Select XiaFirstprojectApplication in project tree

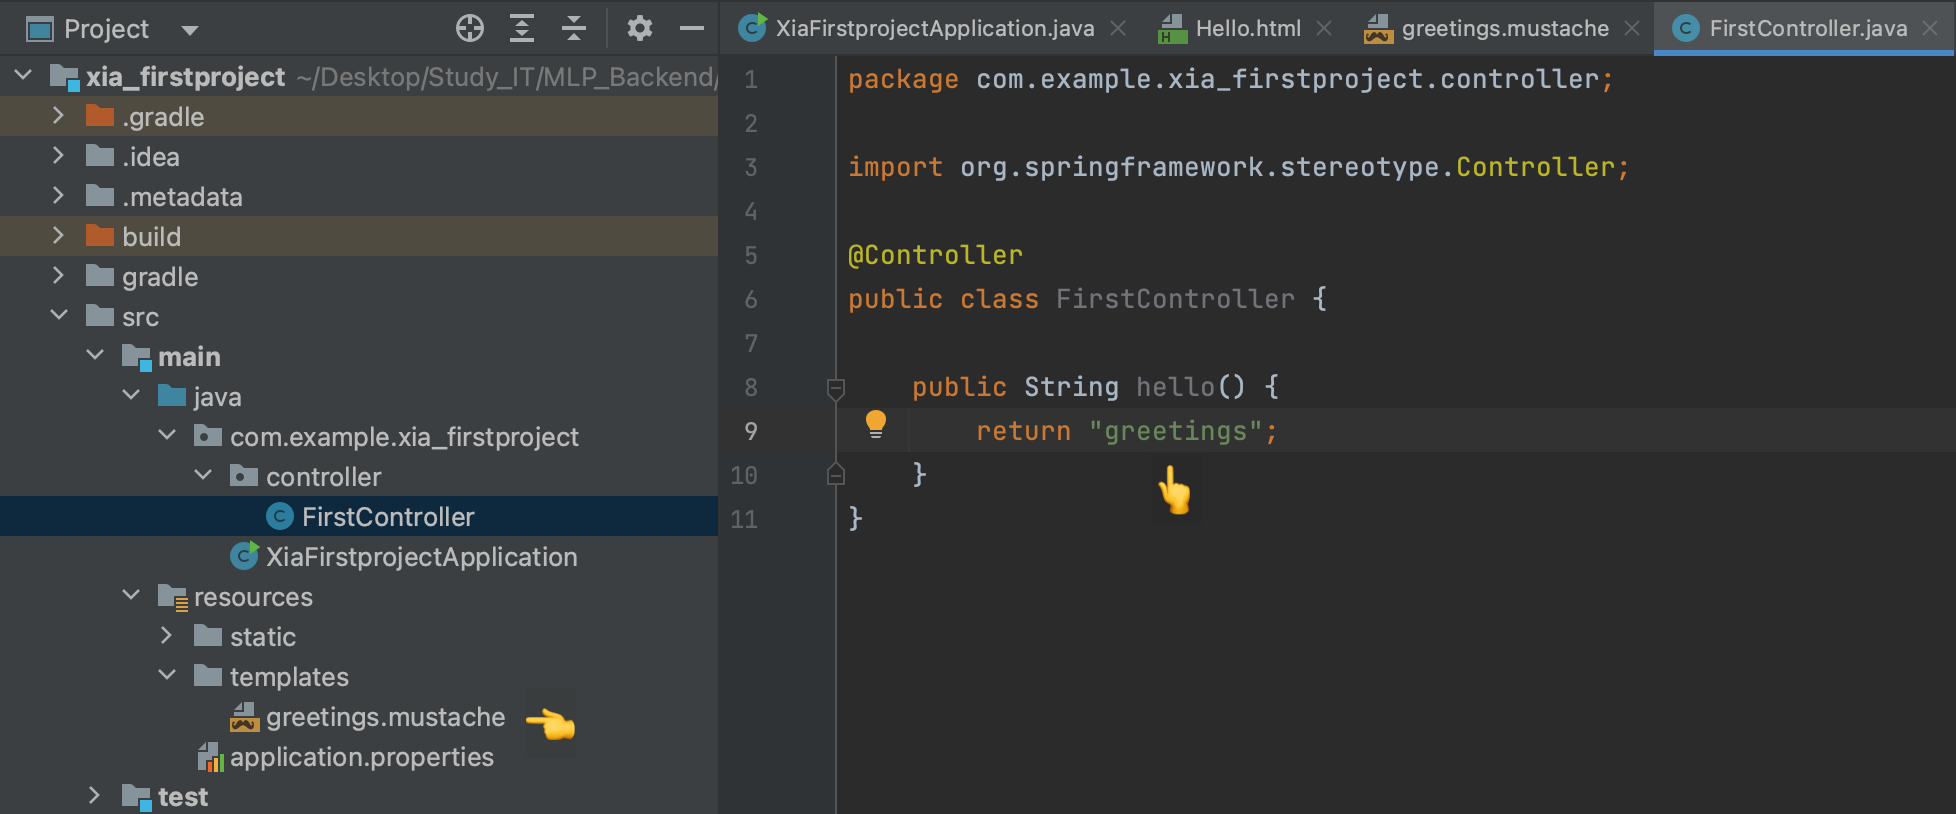[359, 556]
